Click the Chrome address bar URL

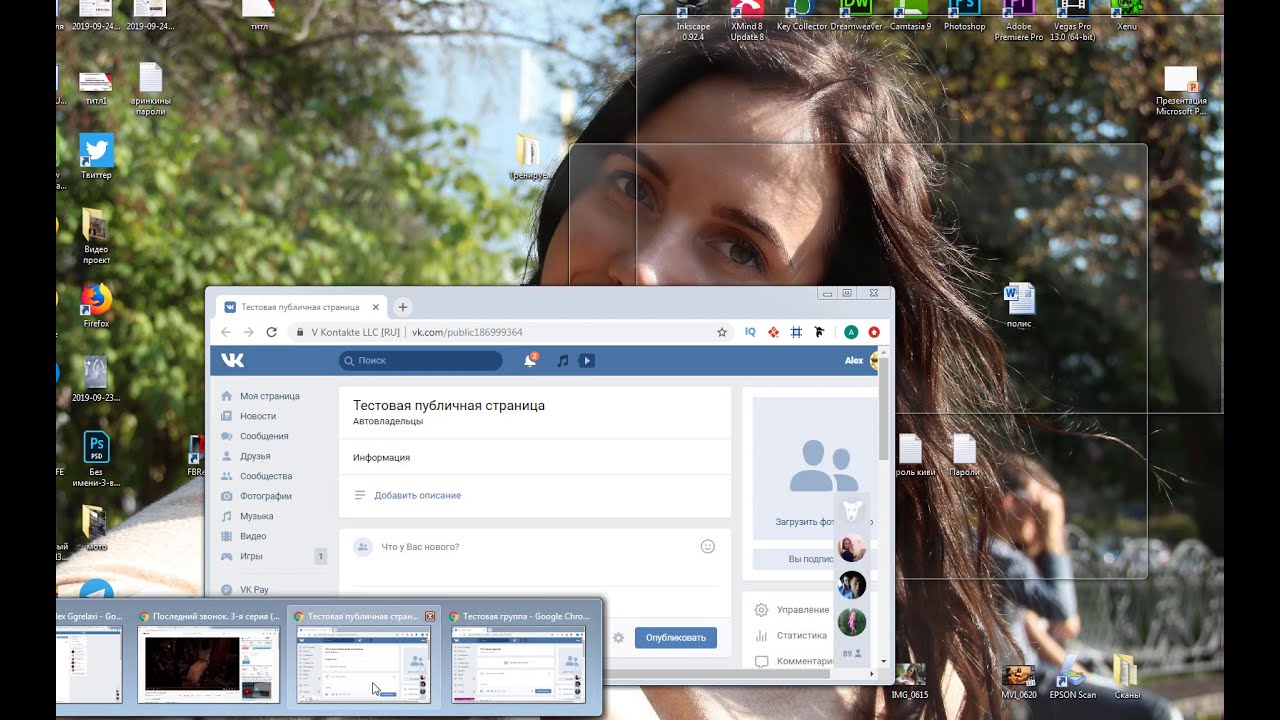tap(467, 332)
